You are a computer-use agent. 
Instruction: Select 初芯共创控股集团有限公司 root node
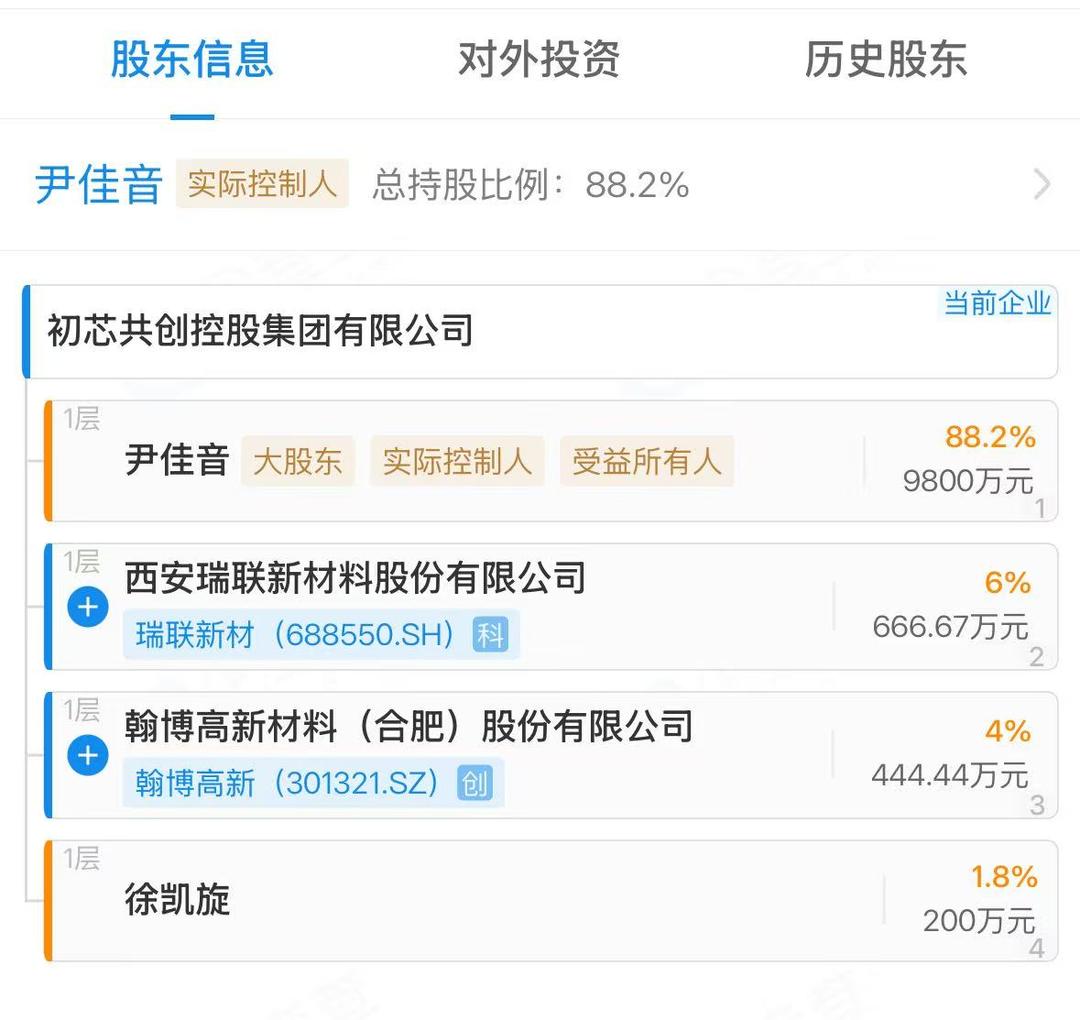(x=260, y=331)
